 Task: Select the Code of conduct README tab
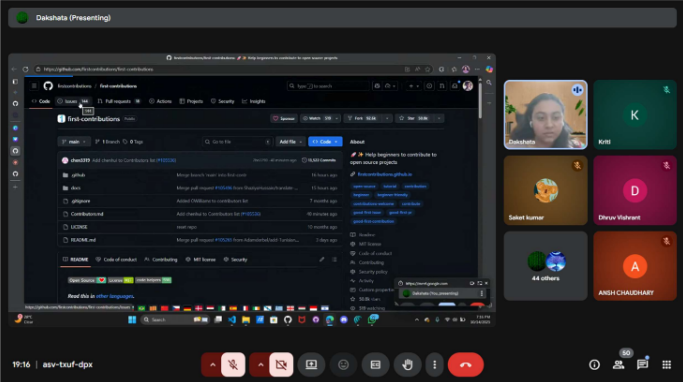tap(116, 260)
